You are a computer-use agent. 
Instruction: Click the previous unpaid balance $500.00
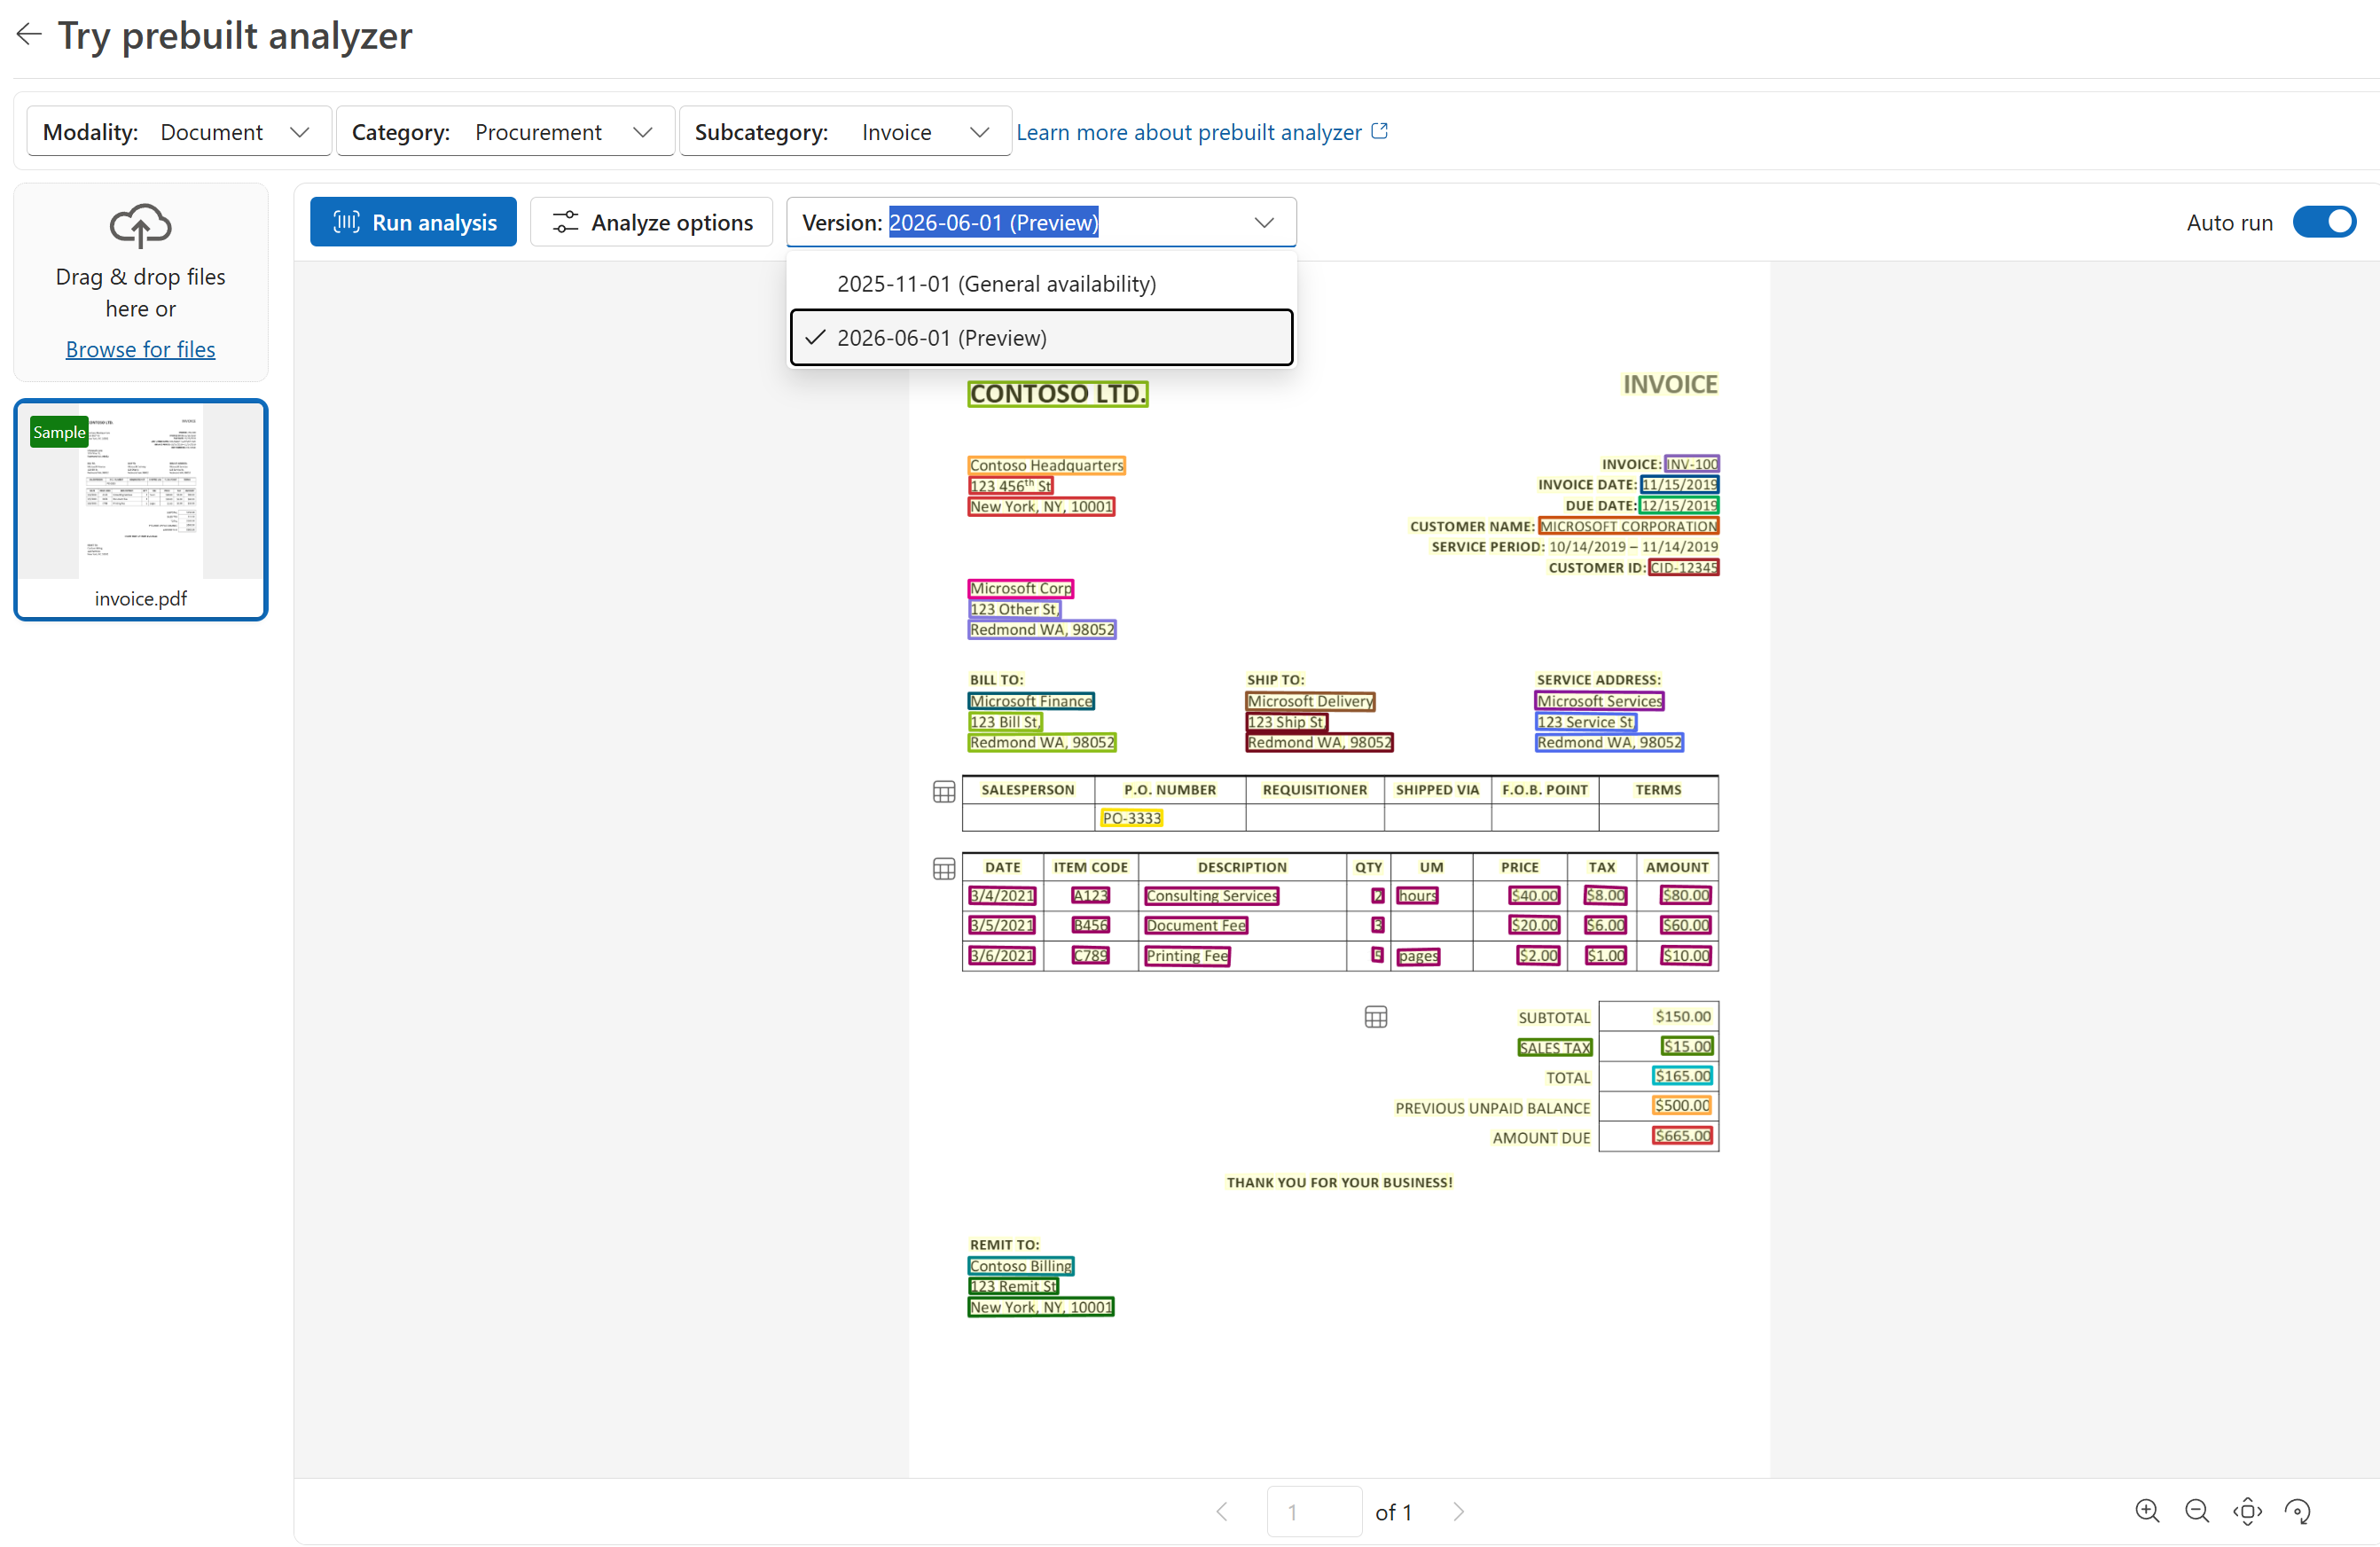click(1683, 1106)
